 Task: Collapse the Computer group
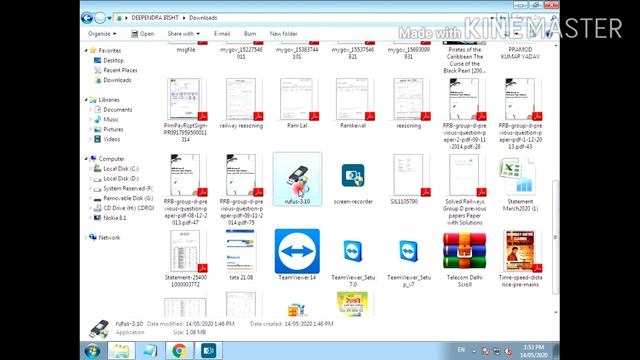pyautogui.click(x=86, y=159)
